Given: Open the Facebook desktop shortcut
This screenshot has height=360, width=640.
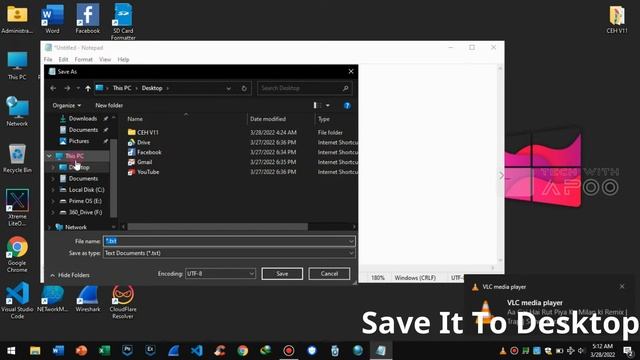Looking at the screenshot, I should click(87, 19).
